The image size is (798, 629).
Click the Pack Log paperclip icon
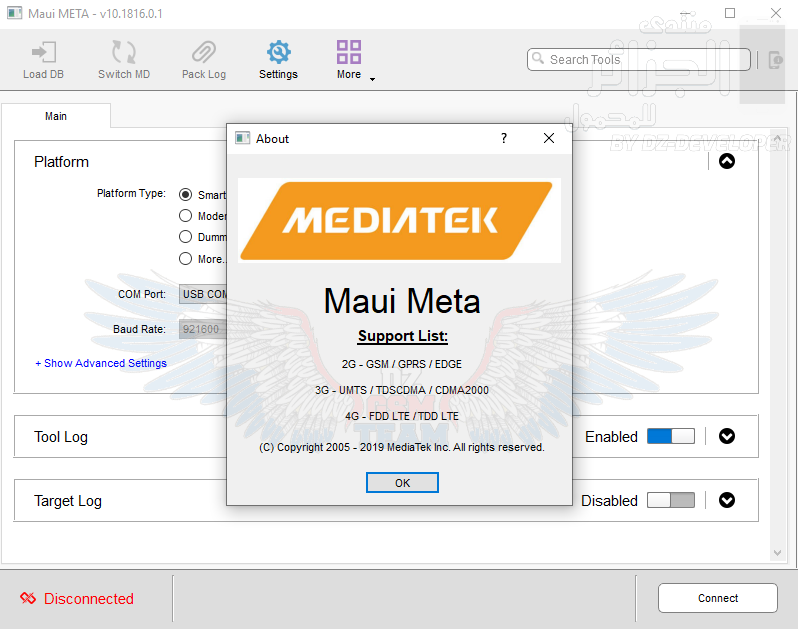pyautogui.click(x=204, y=52)
